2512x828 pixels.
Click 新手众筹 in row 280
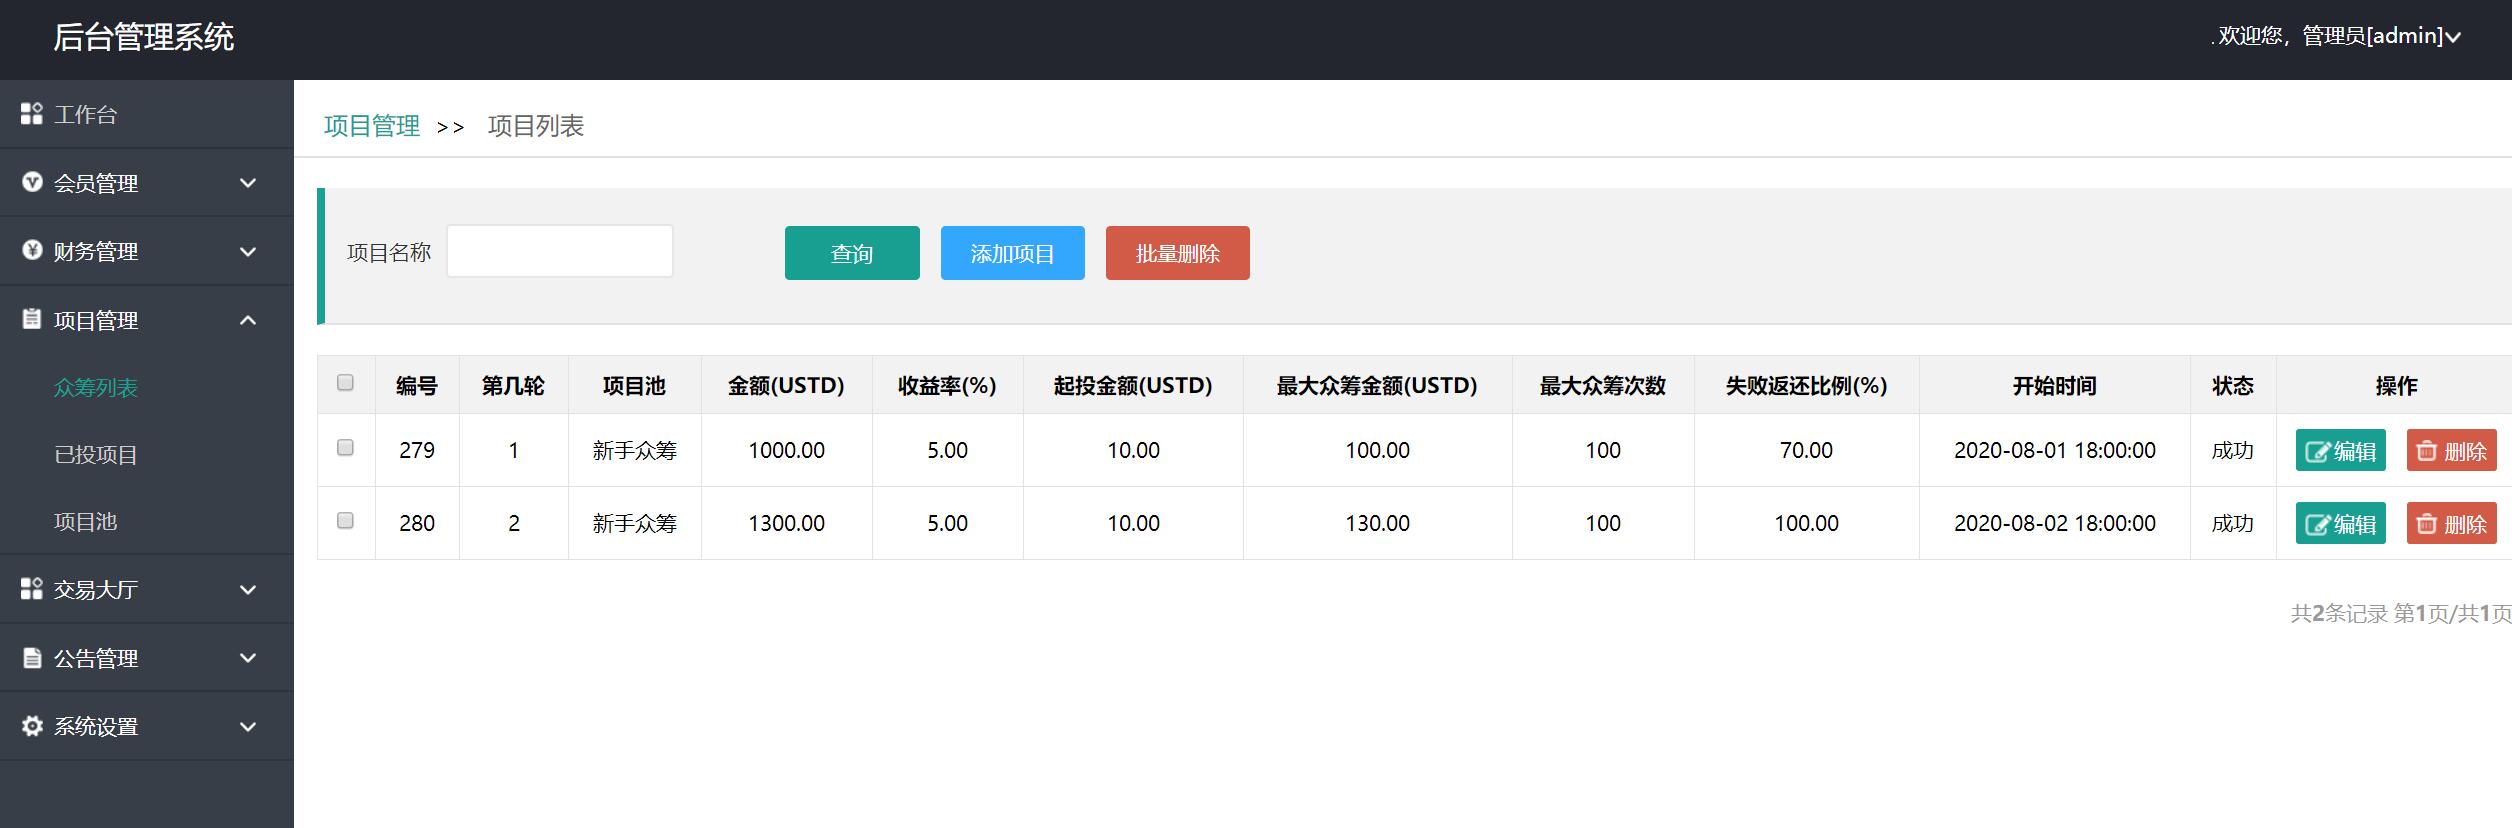pos(635,524)
